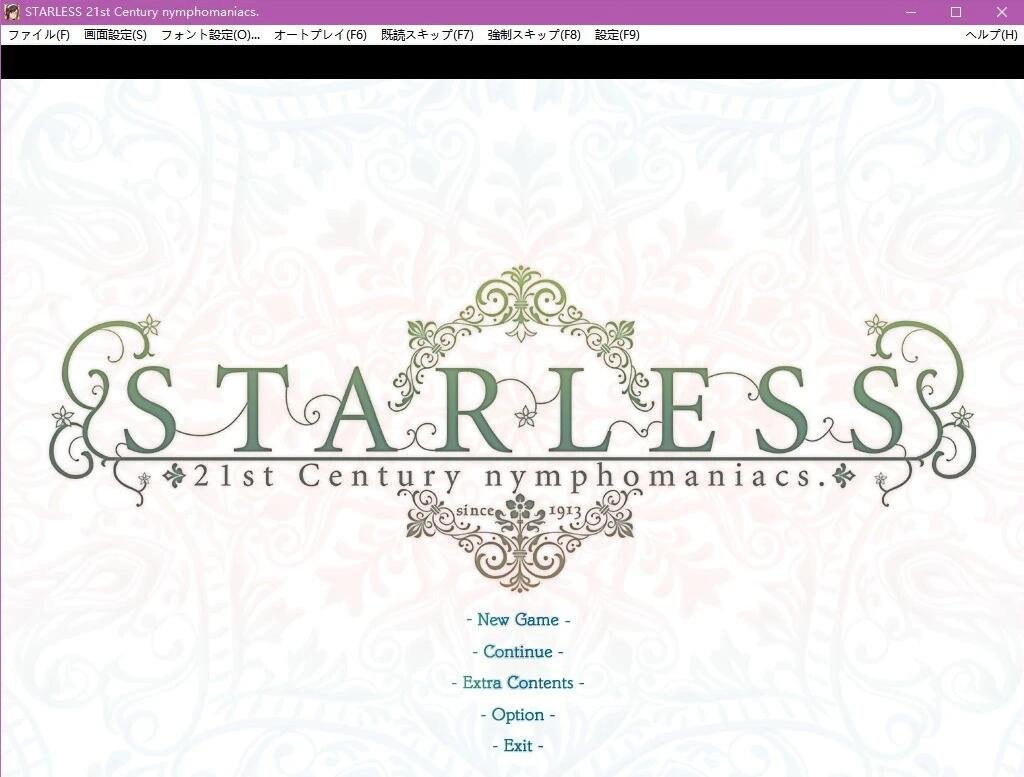Close the STARLESS game window
The height and width of the screenshot is (777, 1024).
click(x=1002, y=12)
